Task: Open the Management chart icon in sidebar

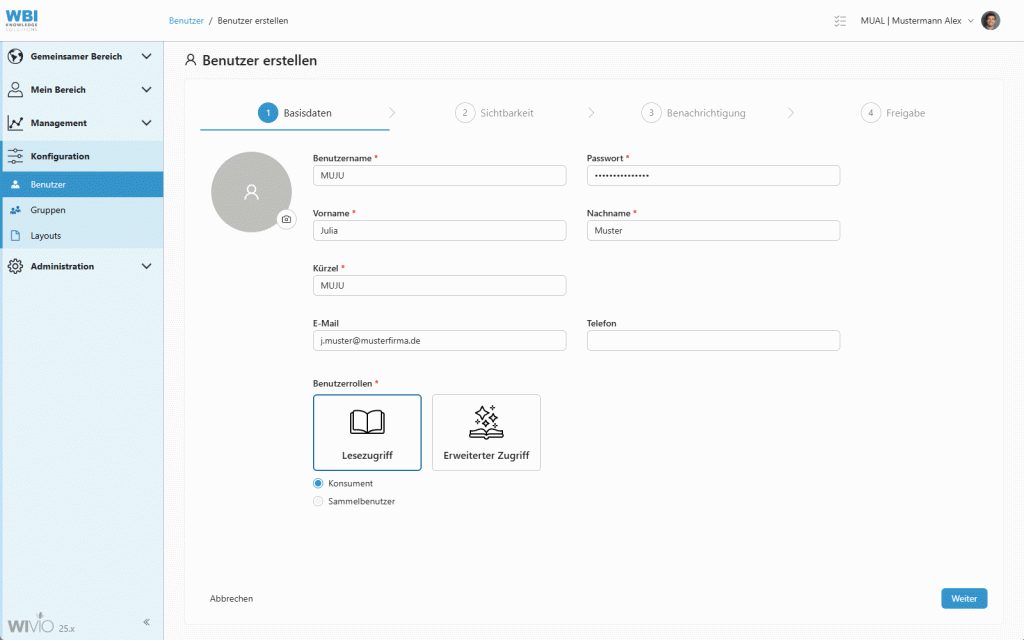Action: (x=16, y=121)
